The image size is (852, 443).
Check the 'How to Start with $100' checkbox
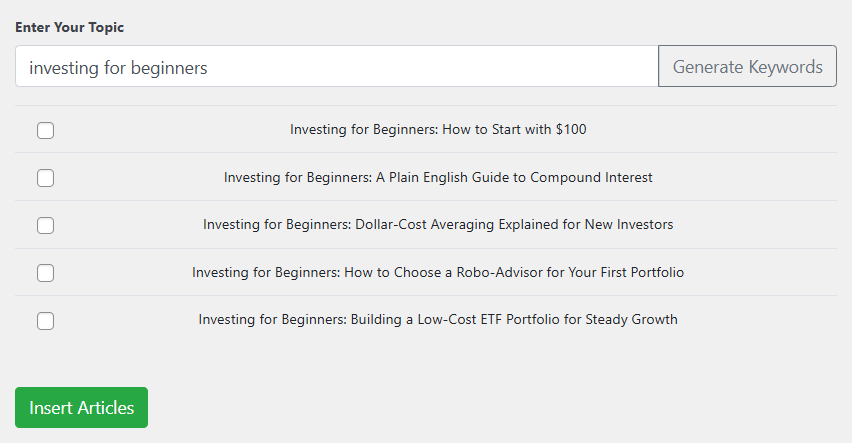(45, 130)
